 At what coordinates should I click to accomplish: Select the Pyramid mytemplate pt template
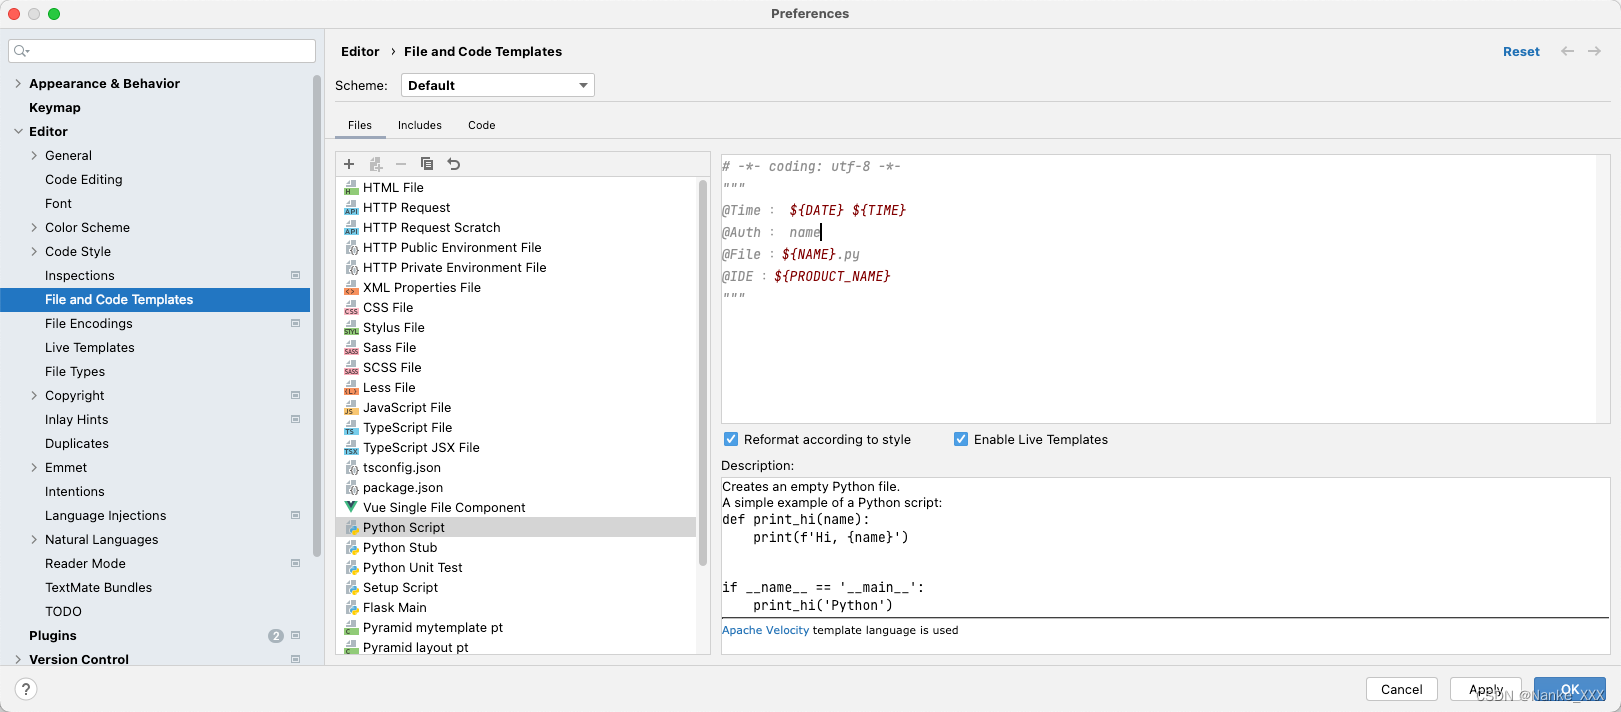pyautogui.click(x=516, y=627)
